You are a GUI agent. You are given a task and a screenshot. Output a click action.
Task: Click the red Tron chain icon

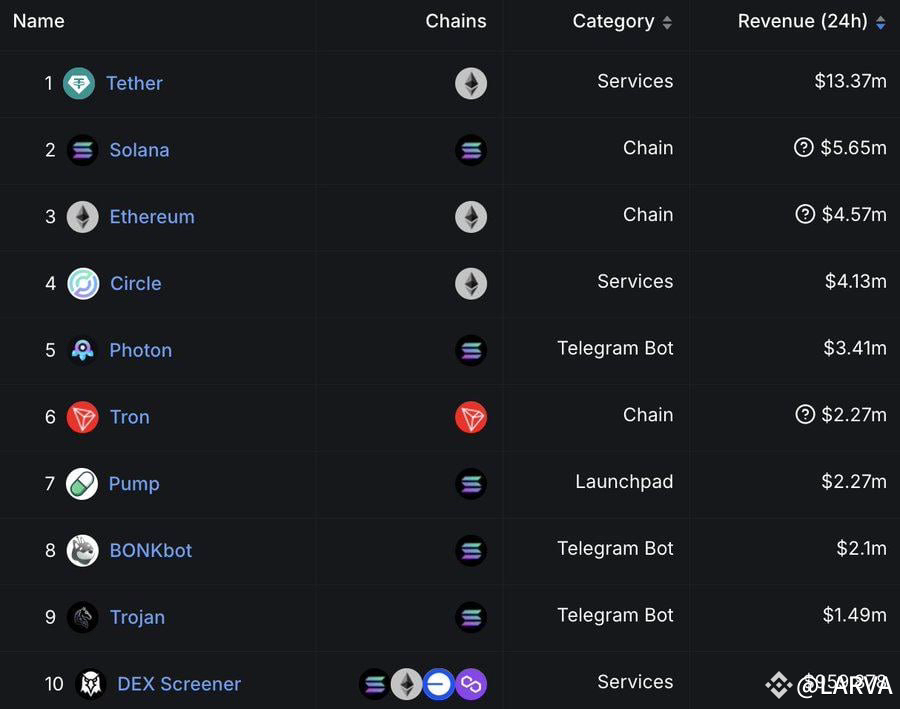[471, 417]
